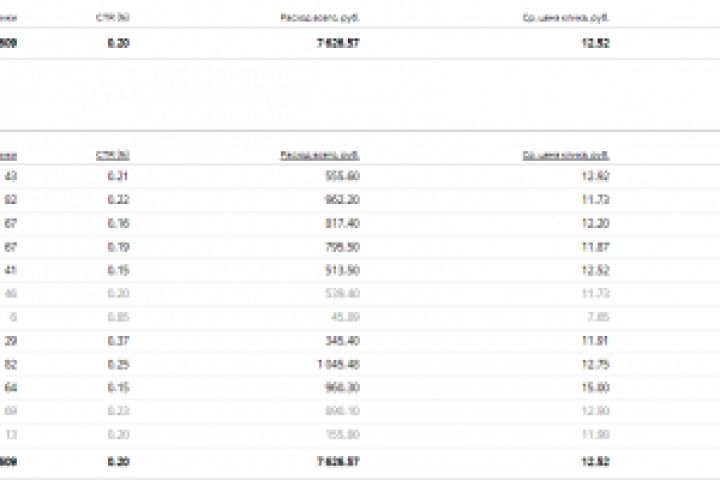
Task: Select the 12.75 average click price
Action: tap(596, 364)
